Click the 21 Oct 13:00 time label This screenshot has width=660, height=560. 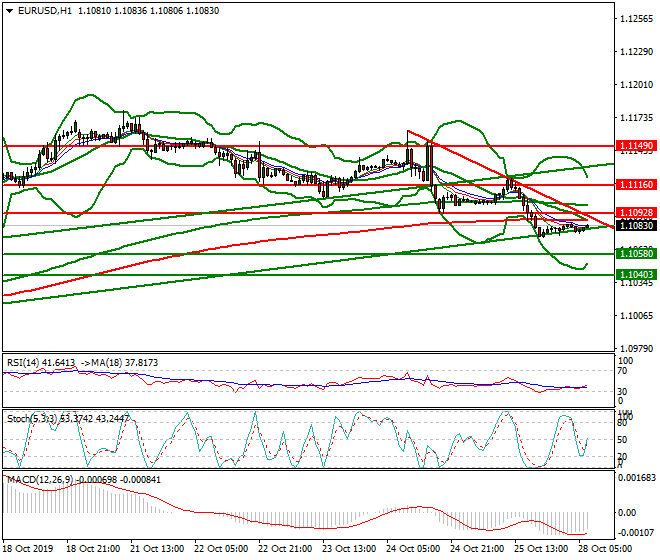(x=157, y=549)
